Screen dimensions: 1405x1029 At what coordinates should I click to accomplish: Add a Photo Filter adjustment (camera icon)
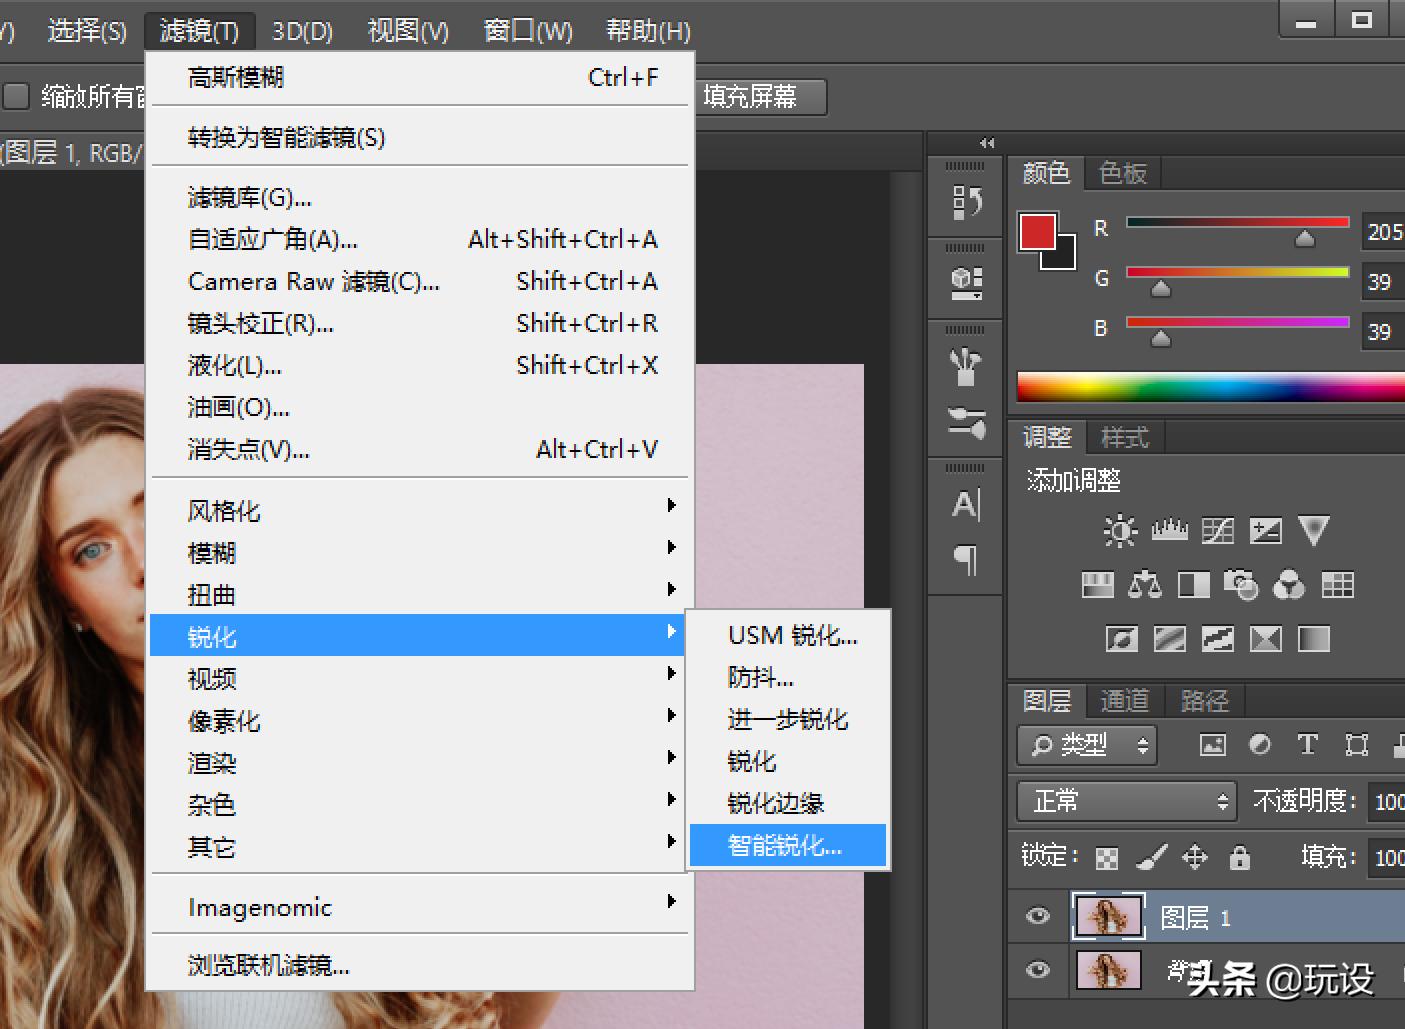[1240, 585]
